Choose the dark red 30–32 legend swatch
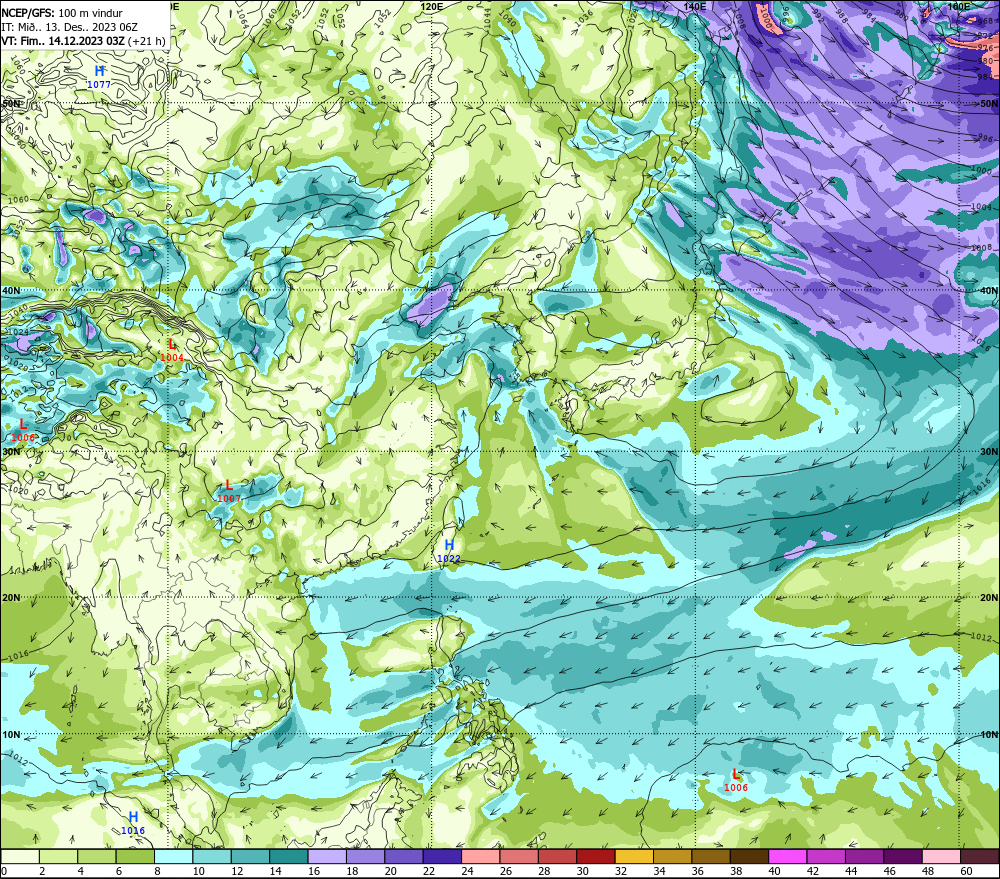 tap(596, 856)
